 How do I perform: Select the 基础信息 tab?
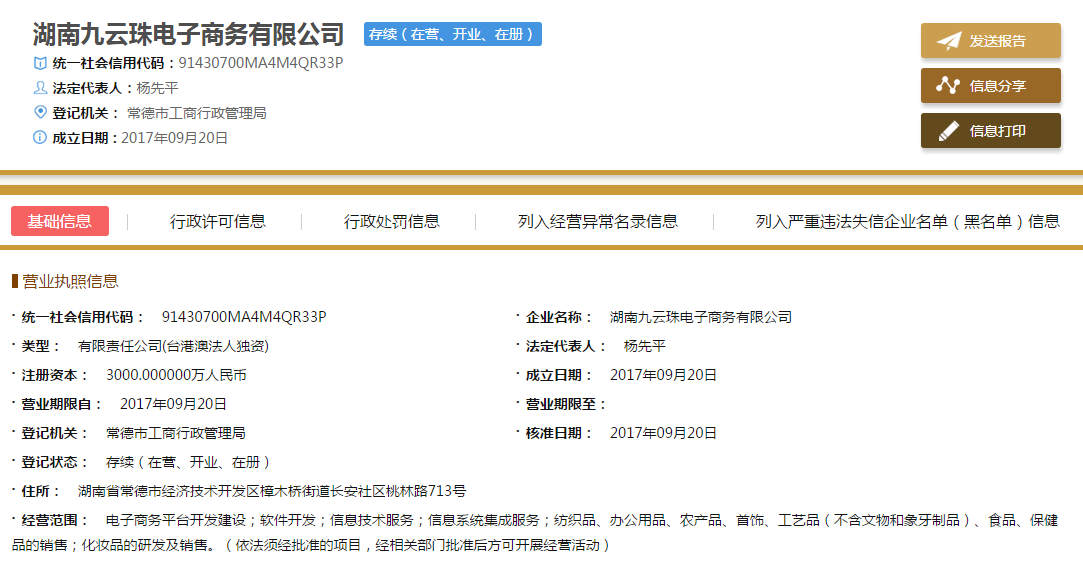(60, 221)
